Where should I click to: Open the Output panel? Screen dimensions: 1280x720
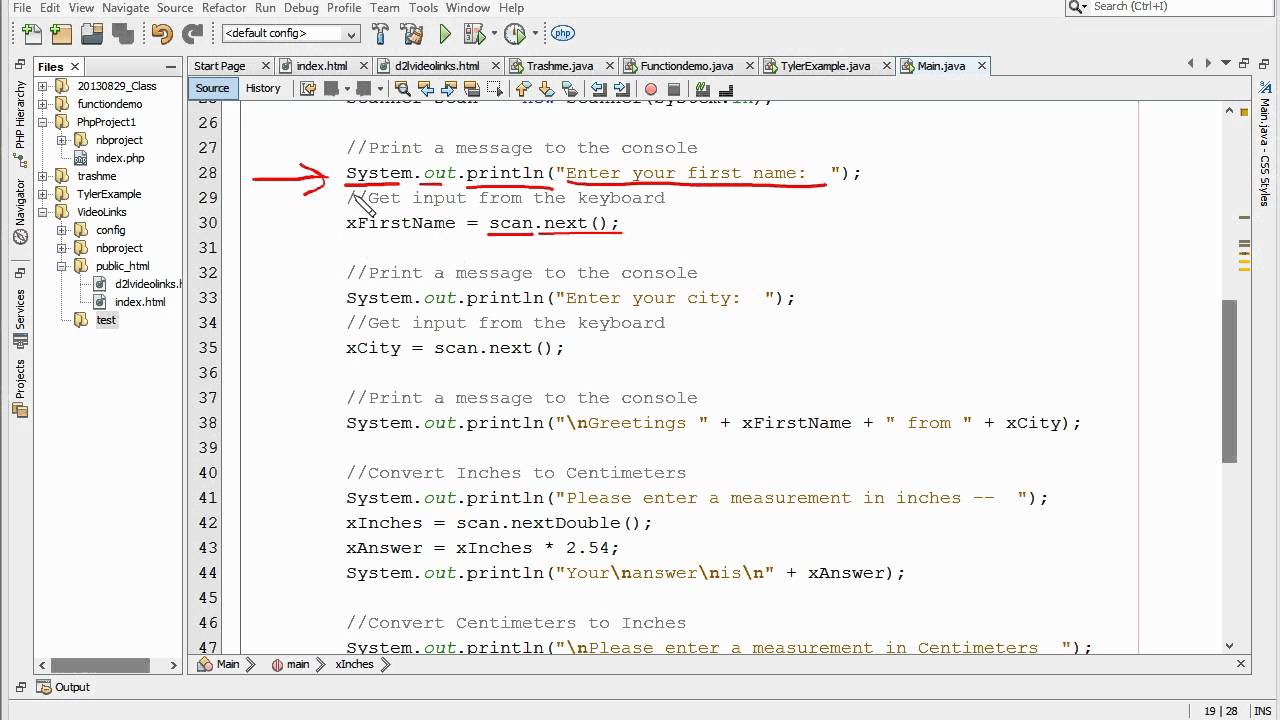(x=63, y=687)
